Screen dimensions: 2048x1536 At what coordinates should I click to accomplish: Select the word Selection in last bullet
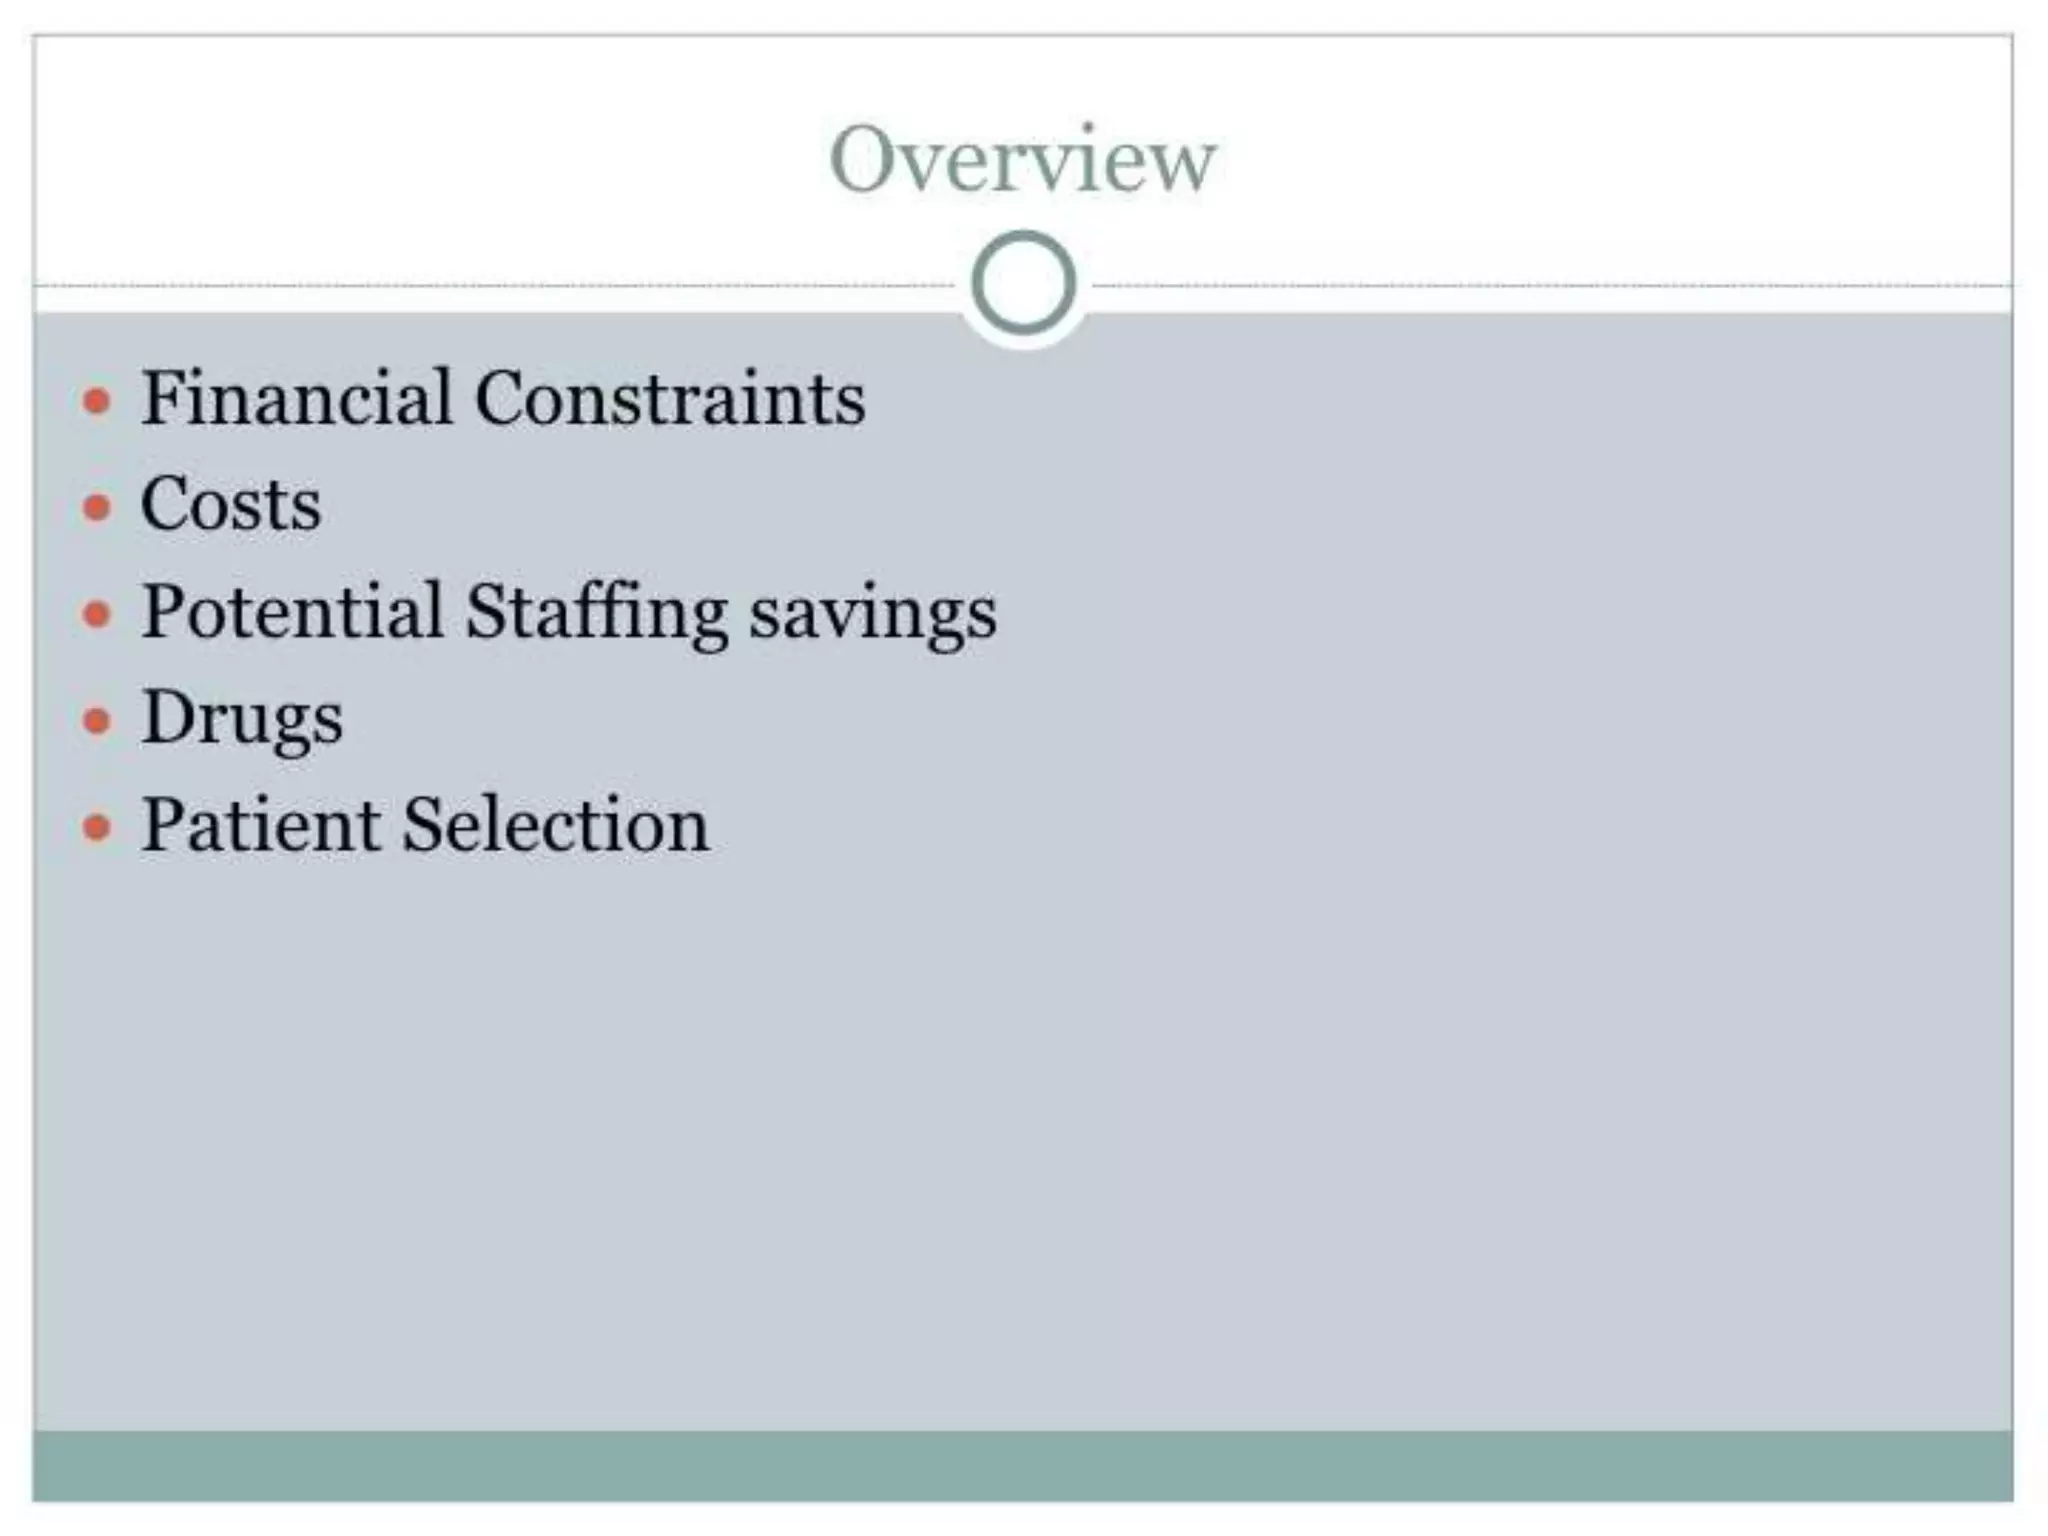pyautogui.click(x=556, y=824)
